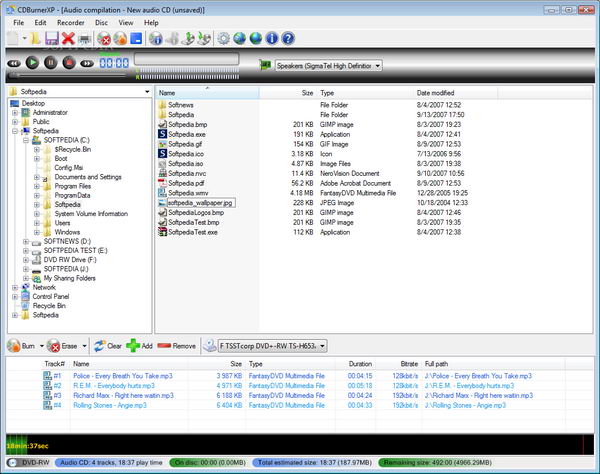Click the sound card icon beside Speakers
This screenshot has height=474, width=600.
point(265,65)
